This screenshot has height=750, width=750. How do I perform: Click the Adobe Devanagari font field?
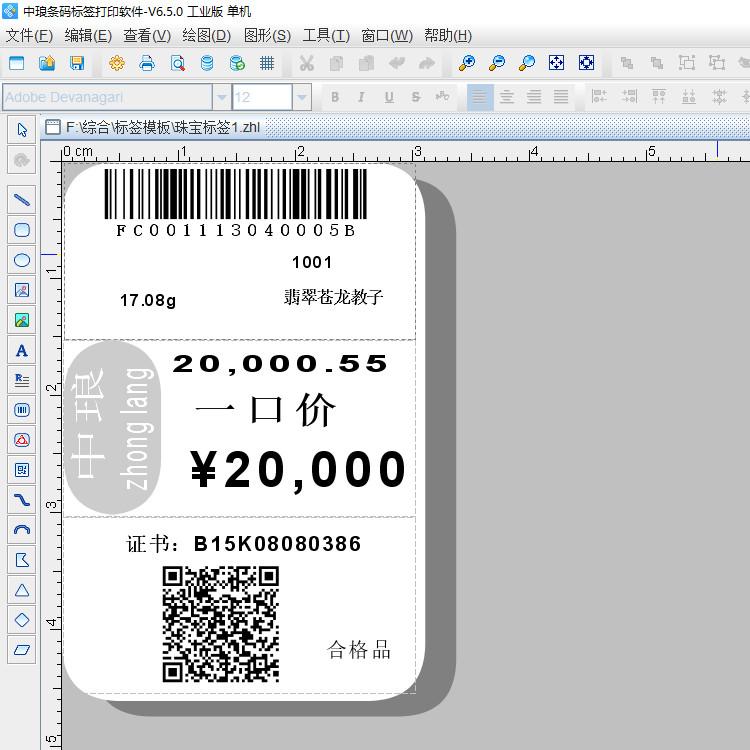[x=108, y=98]
